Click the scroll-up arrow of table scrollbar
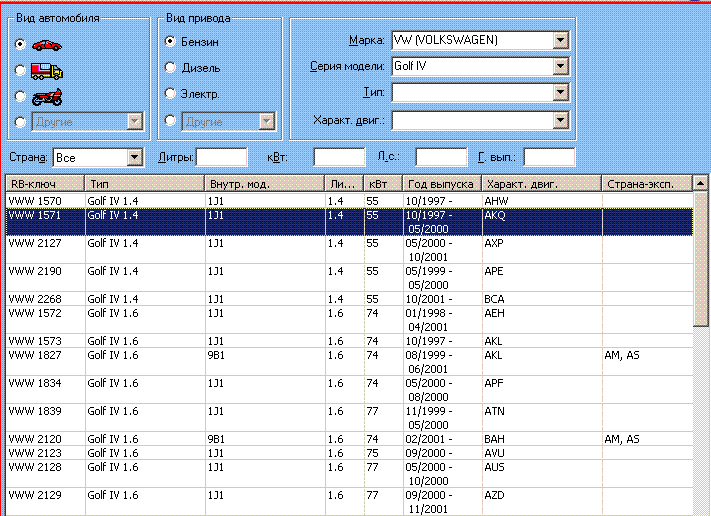Image resolution: width=711 pixels, height=516 pixels. coord(701,184)
